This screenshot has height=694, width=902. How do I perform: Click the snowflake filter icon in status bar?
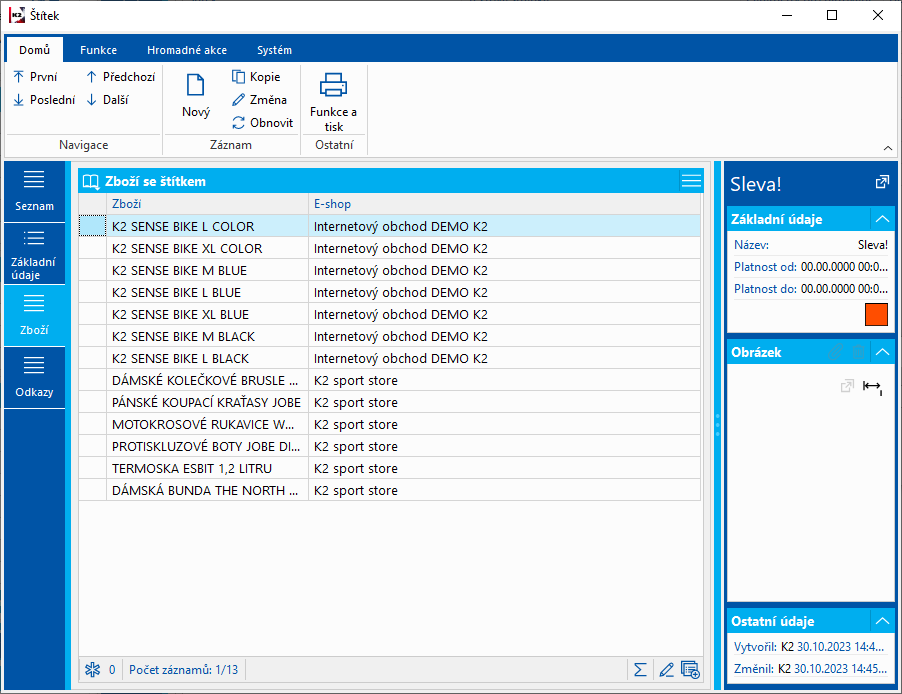[x=92, y=669]
